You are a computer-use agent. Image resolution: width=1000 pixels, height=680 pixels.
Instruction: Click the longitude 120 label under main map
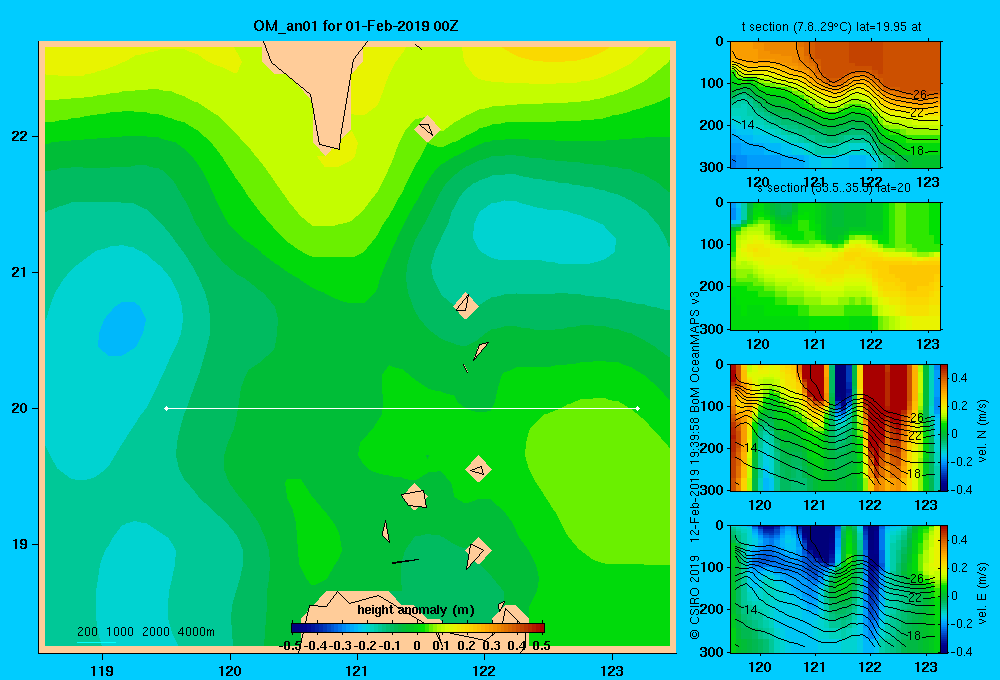coord(230,670)
